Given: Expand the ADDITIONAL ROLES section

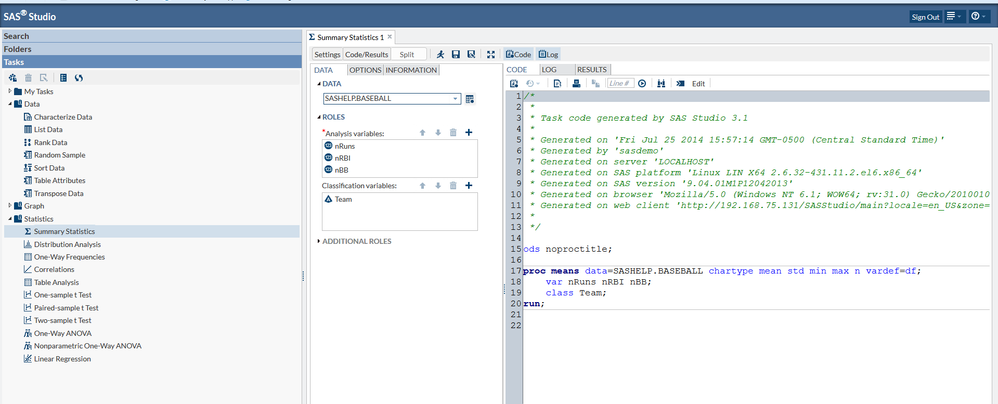Looking at the screenshot, I should coord(355,241).
